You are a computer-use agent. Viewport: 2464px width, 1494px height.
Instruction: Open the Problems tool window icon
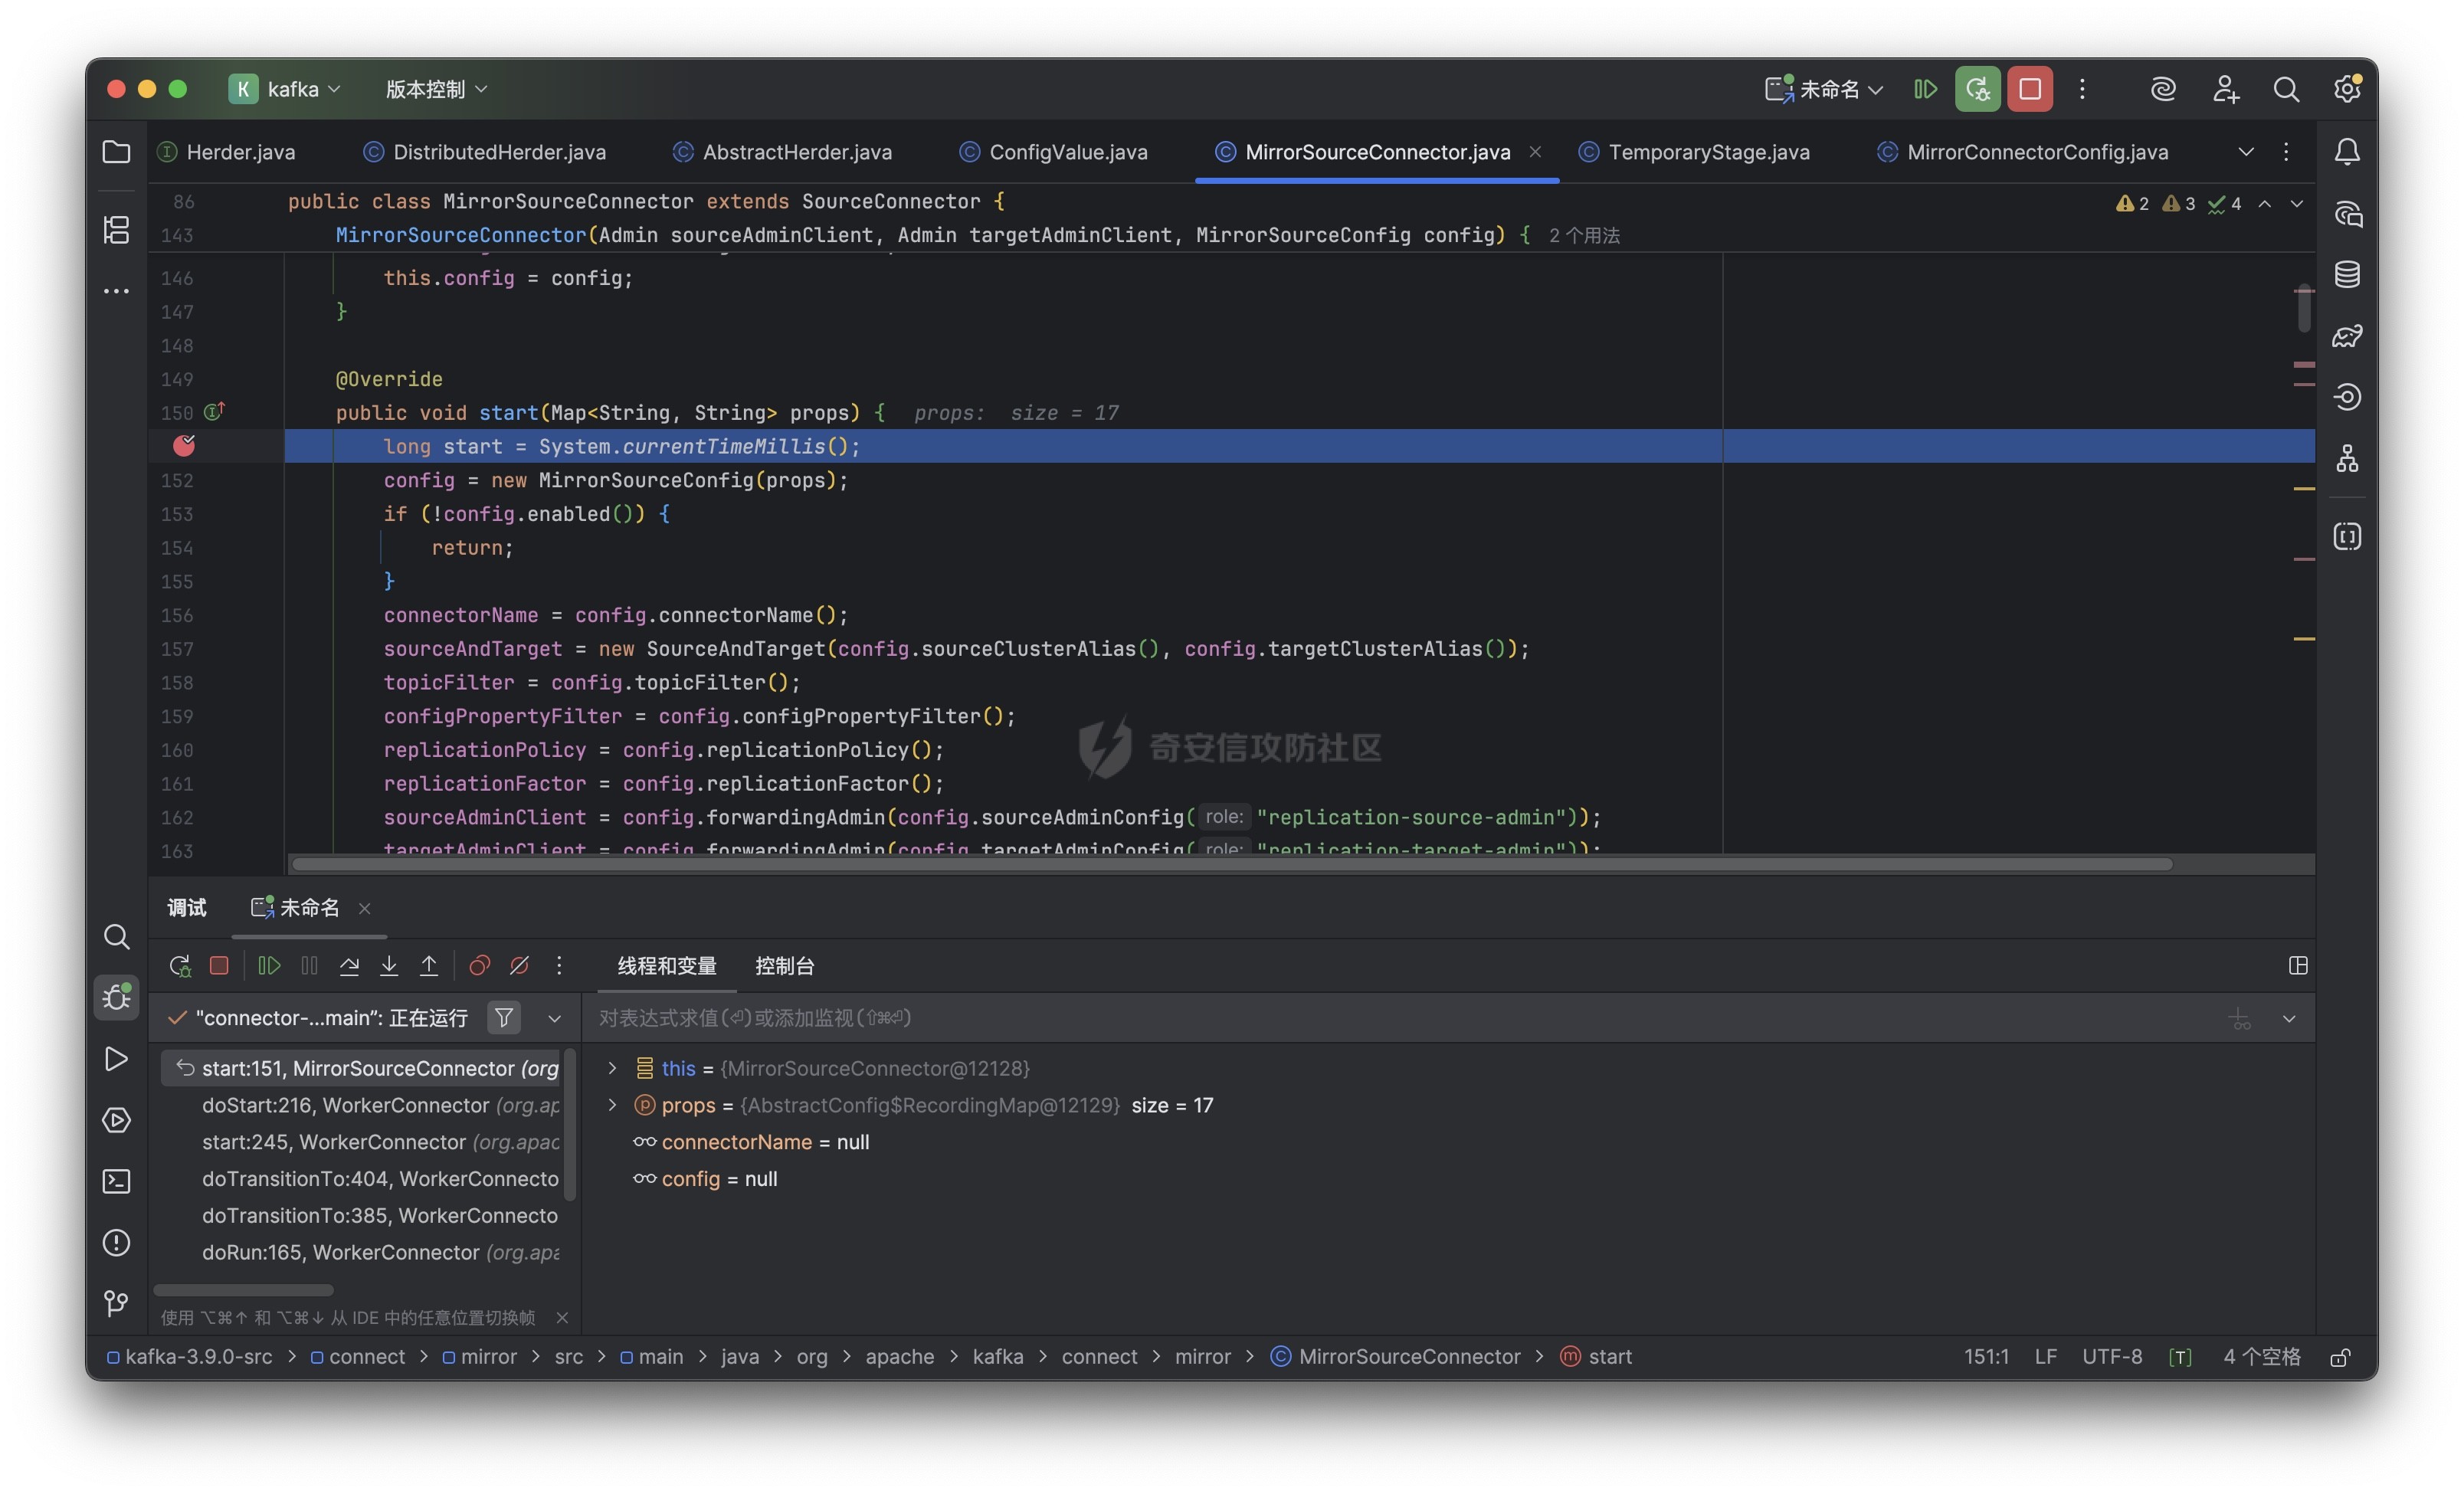[116, 1242]
